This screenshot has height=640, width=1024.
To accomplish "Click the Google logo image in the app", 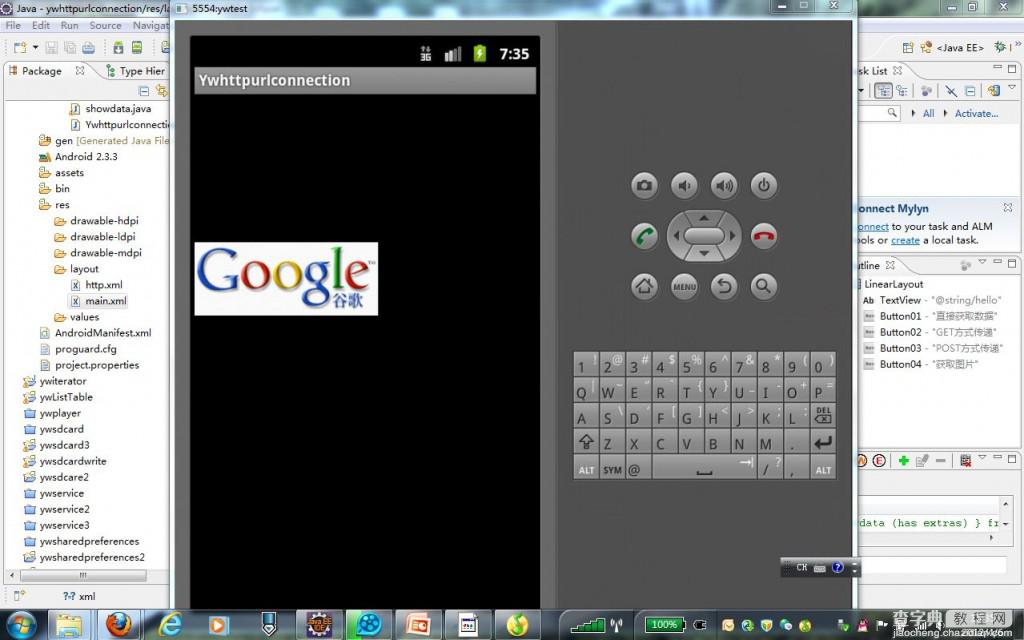I will (286, 279).
